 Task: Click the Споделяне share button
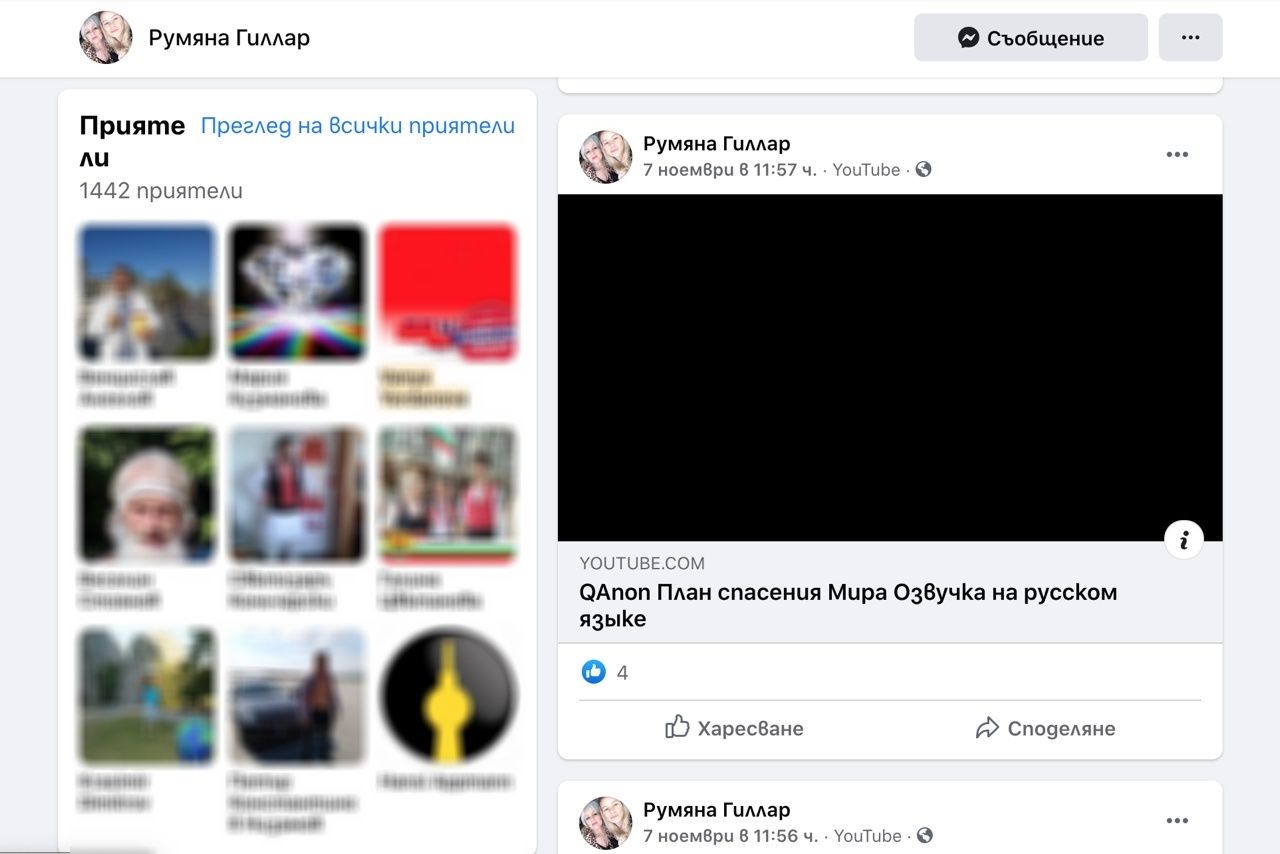(1045, 728)
